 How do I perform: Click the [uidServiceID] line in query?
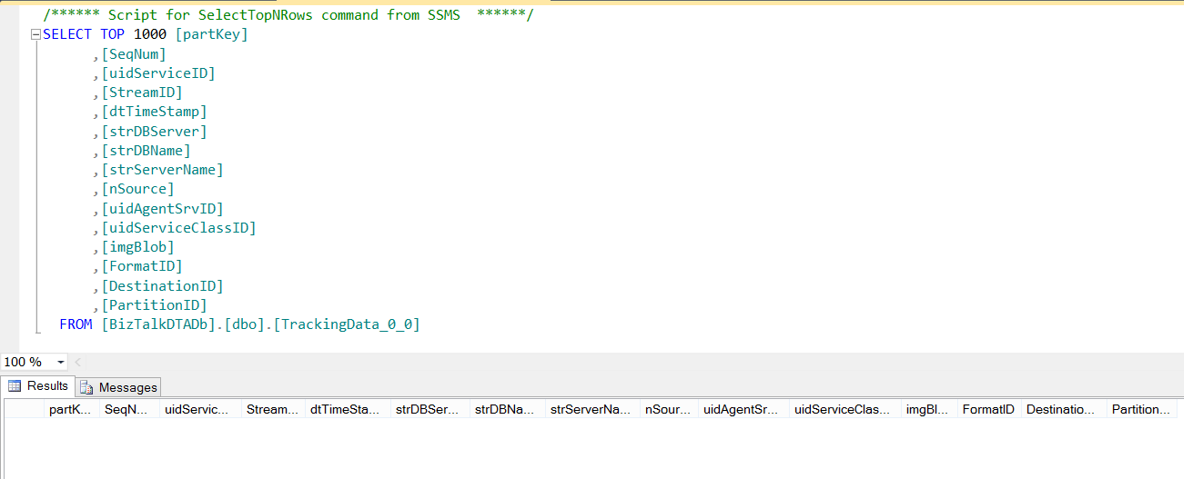tap(158, 74)
